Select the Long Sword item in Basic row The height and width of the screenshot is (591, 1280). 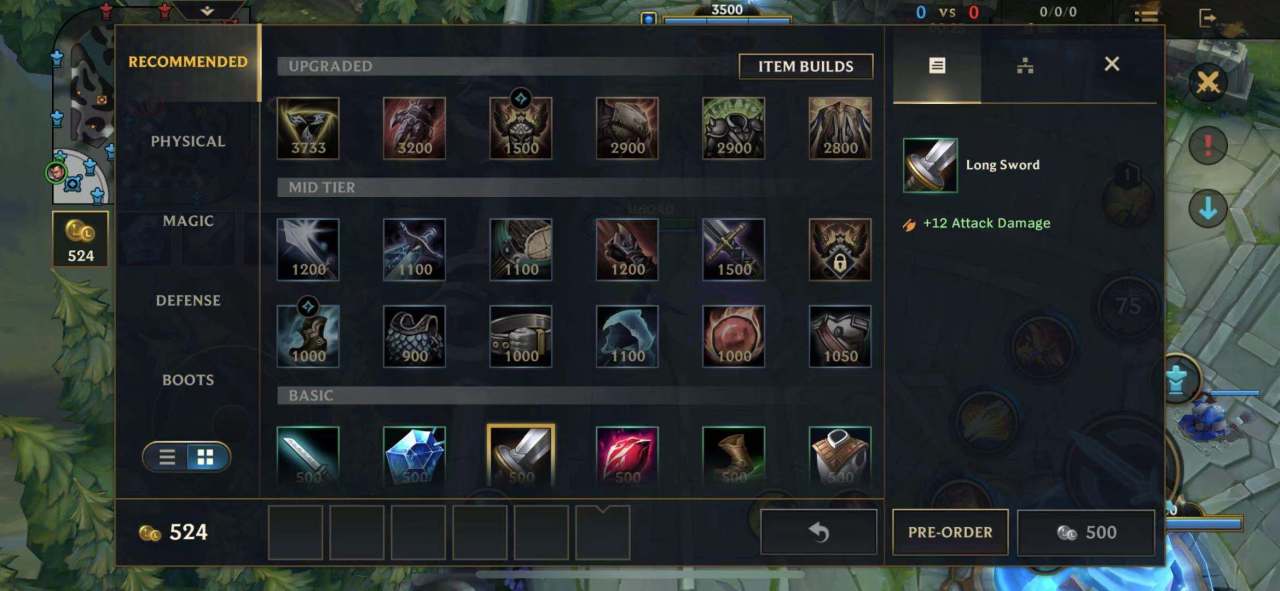521,456
